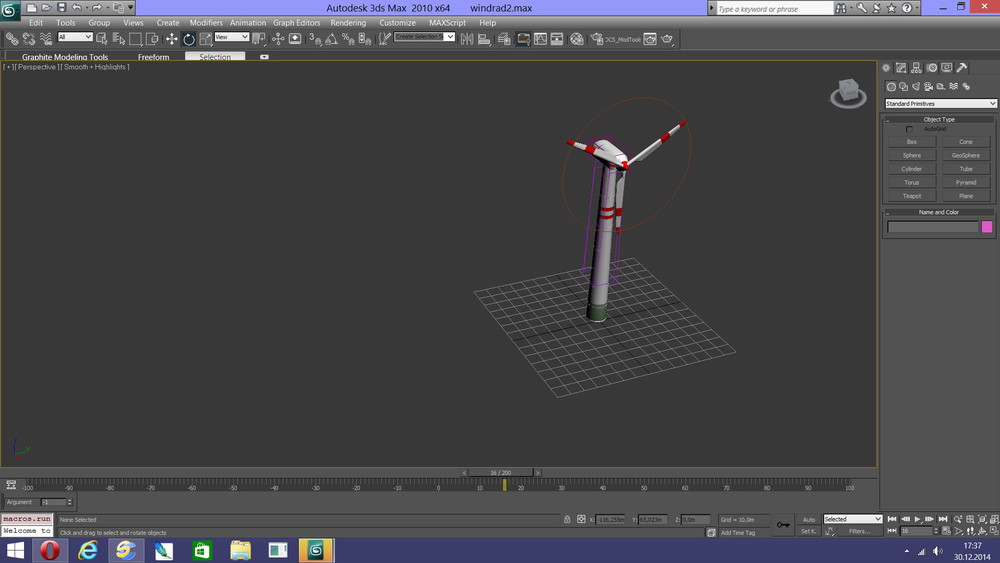Switch to the Hierarchy panel tab
1000x563 pixels.
click(x=916, y=68)
